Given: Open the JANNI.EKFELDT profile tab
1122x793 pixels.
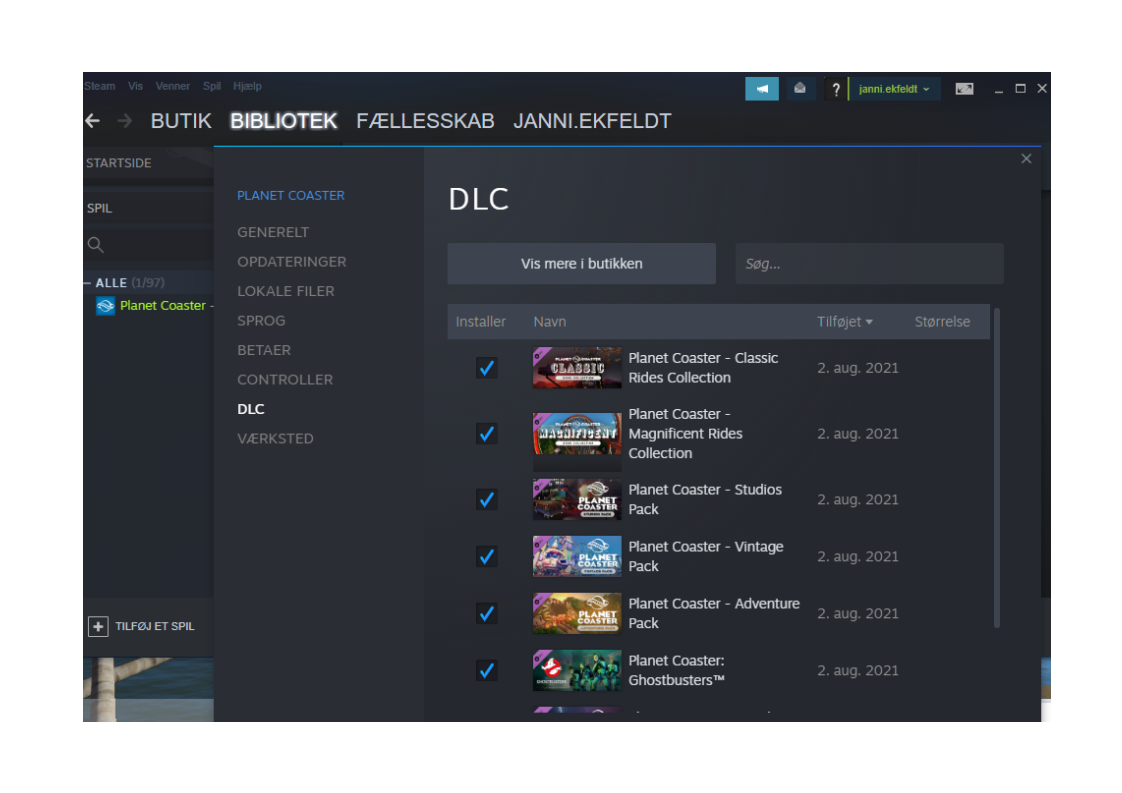Looking at the screenshot, I should [x=592, y=121].
